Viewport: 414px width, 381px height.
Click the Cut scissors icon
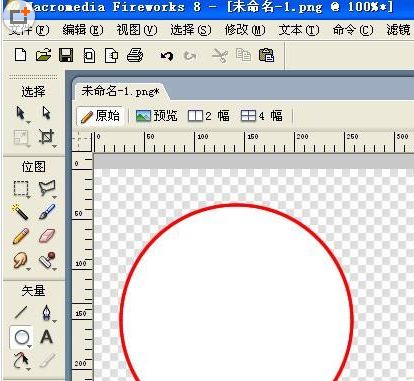point(220,55)
